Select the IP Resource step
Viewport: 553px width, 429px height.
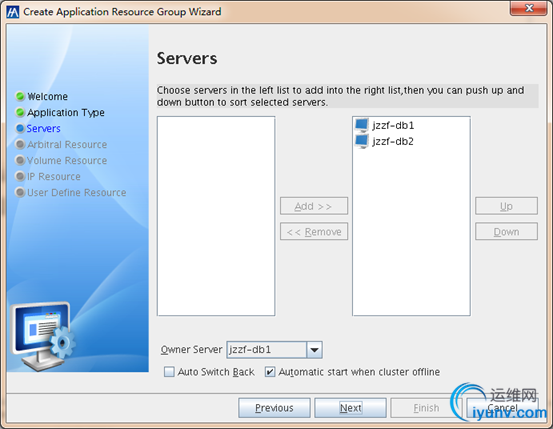point(54,176)
